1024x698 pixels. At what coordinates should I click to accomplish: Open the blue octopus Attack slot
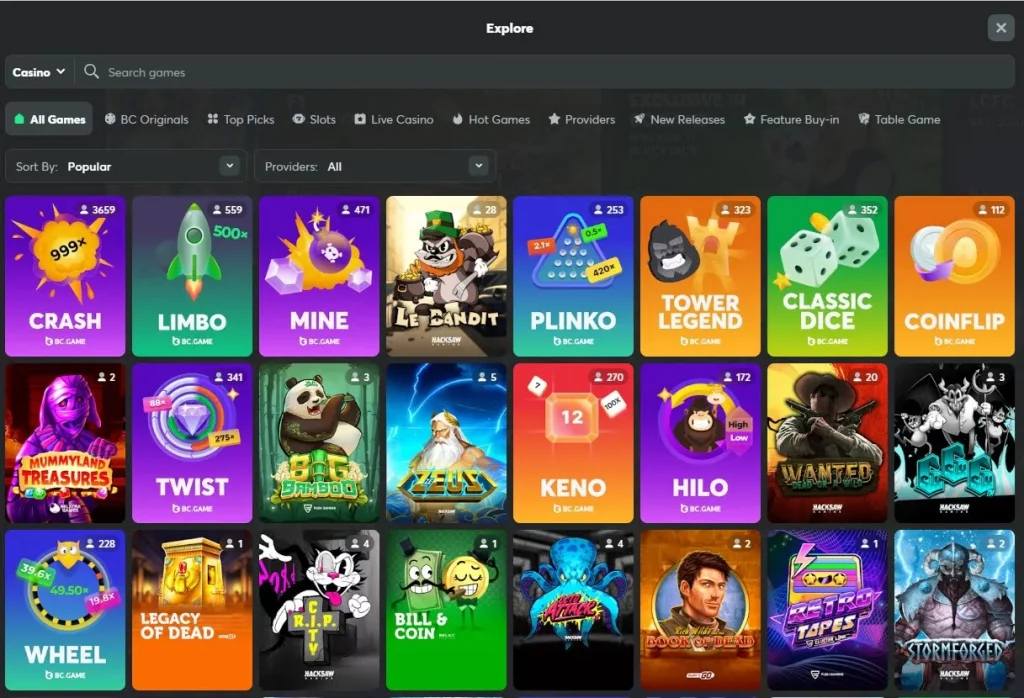pyautogui.click(x=573, y=610)
